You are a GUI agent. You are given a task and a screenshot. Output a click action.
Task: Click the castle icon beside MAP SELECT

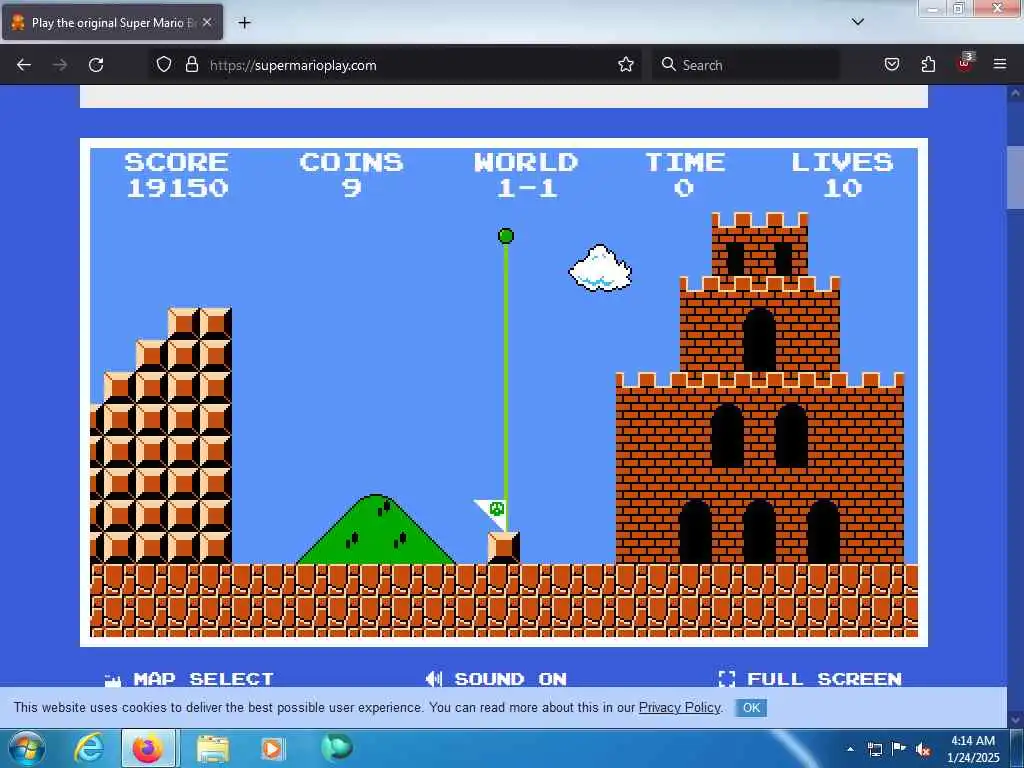coord(113,680)
